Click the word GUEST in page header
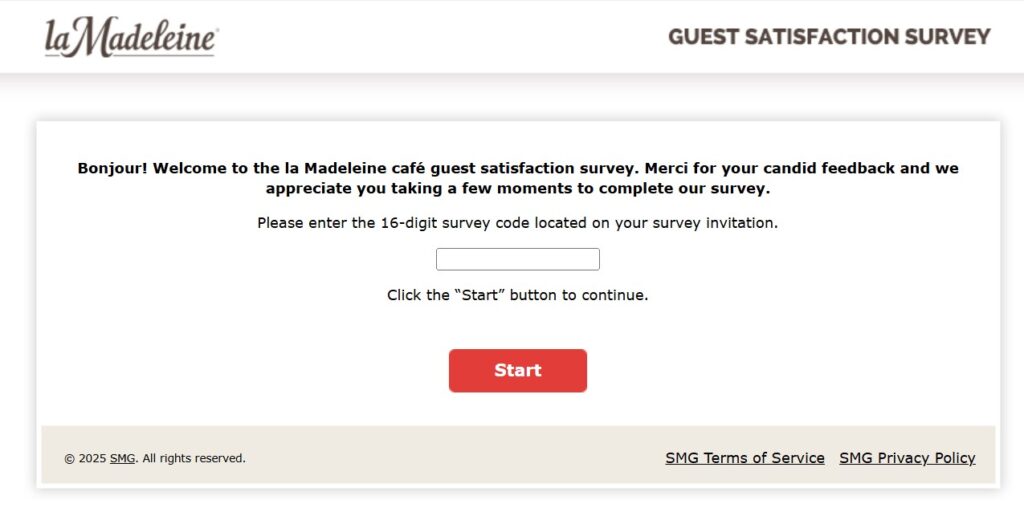Image resolution: width=1024 pixels, height=508 pixels. coord(702,37)
